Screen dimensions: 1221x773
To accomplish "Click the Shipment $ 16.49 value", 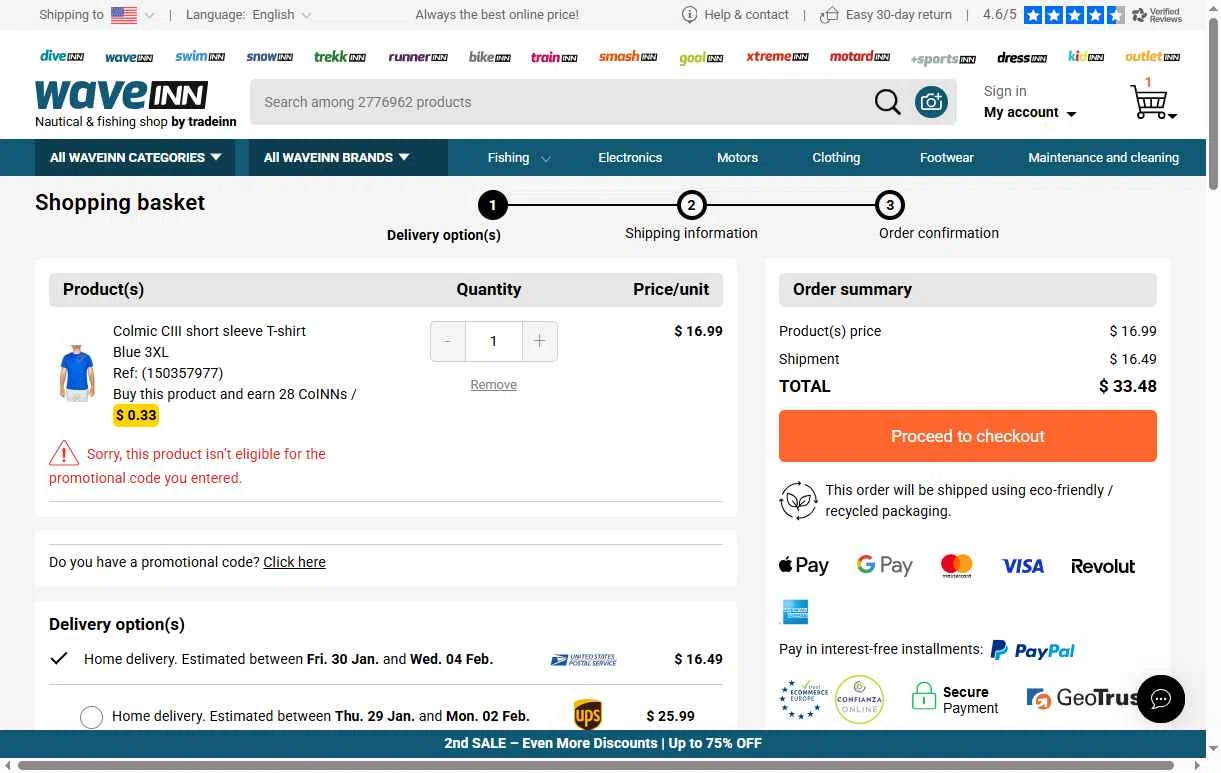I will click(1133, 359).
